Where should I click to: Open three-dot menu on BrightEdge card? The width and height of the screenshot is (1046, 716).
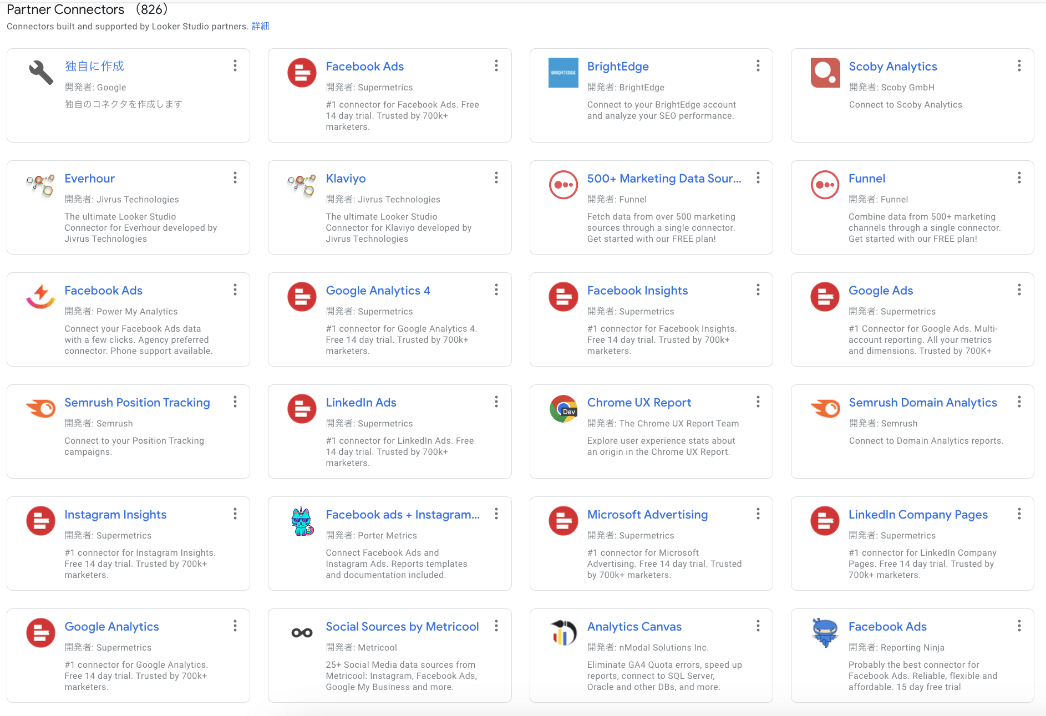758,65
